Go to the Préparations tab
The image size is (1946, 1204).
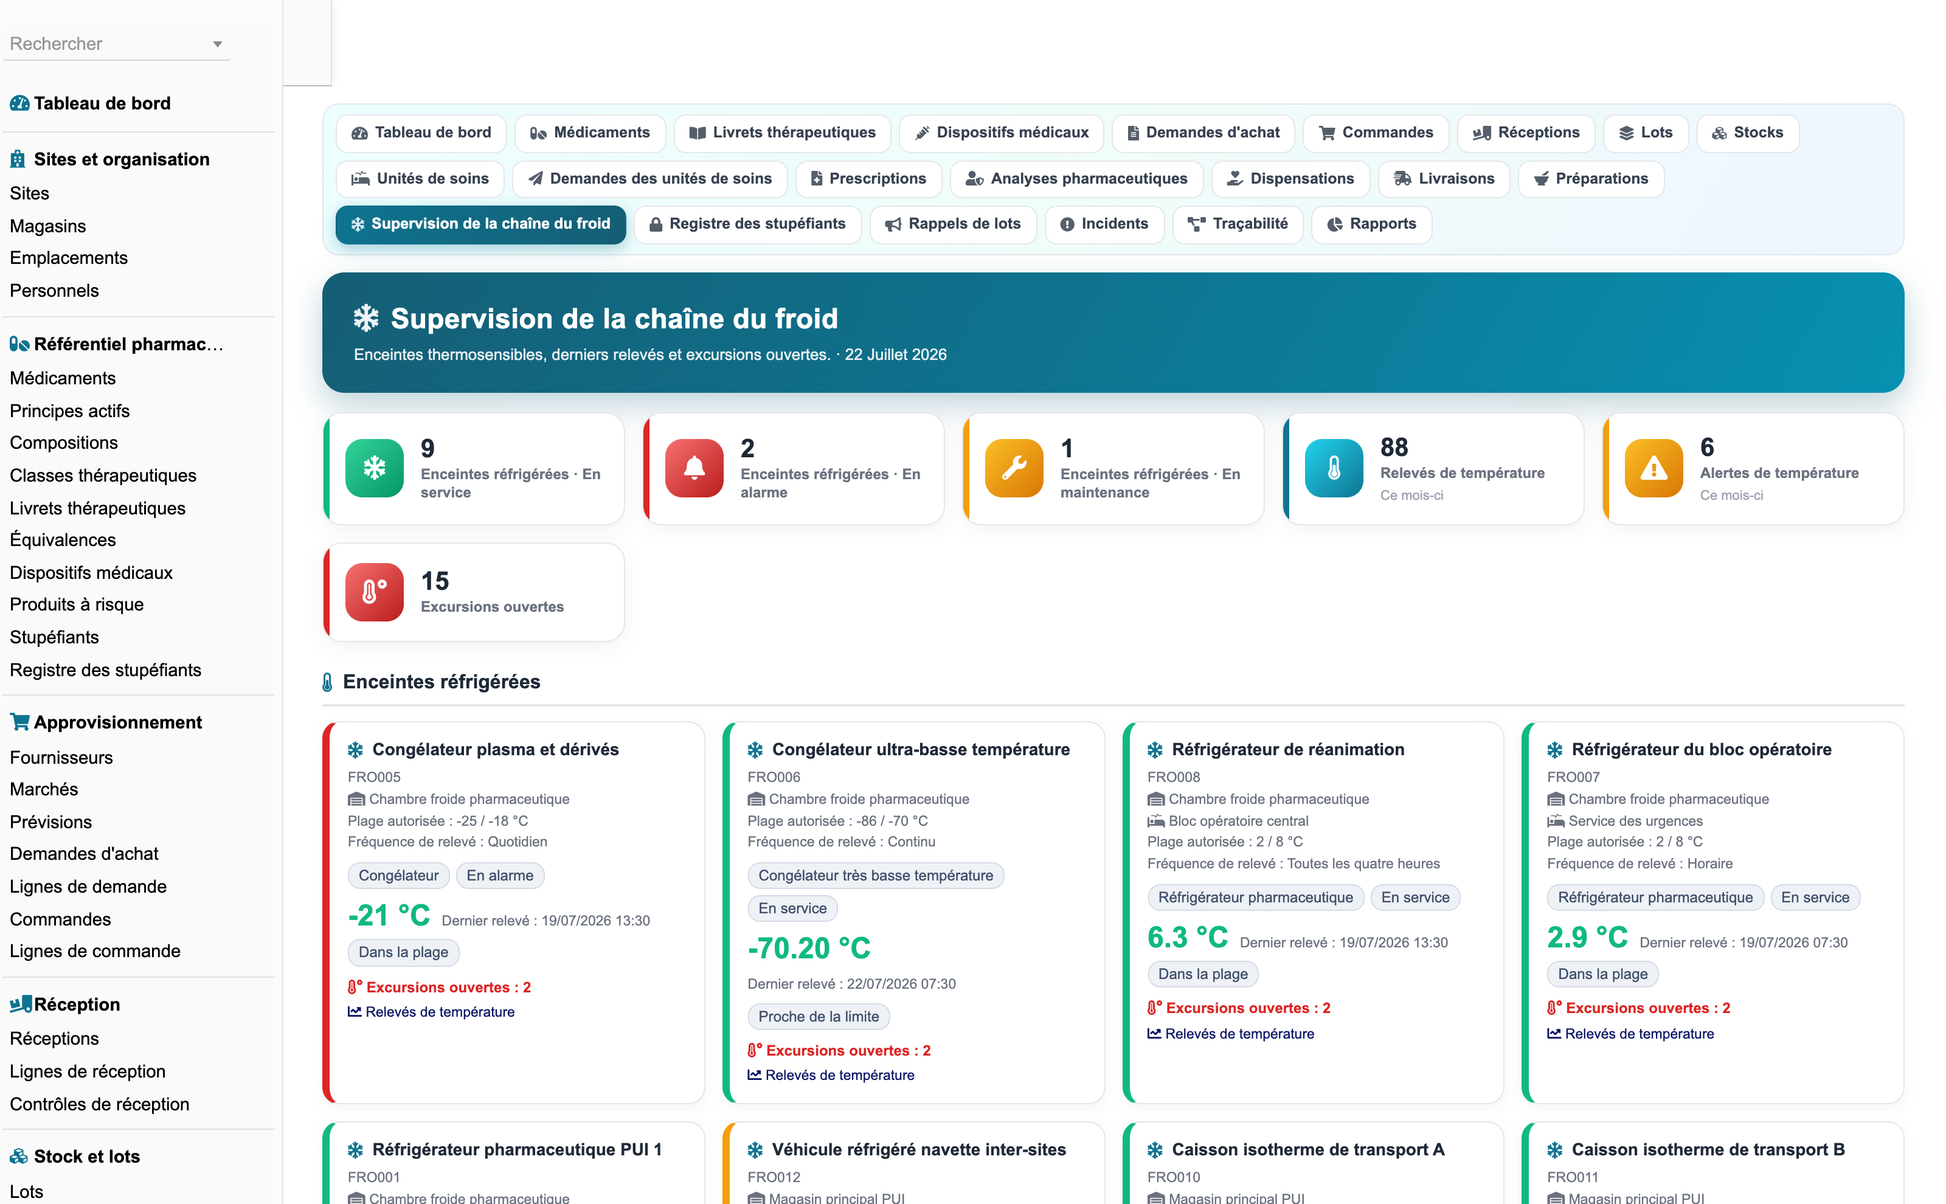point(1591,179)
